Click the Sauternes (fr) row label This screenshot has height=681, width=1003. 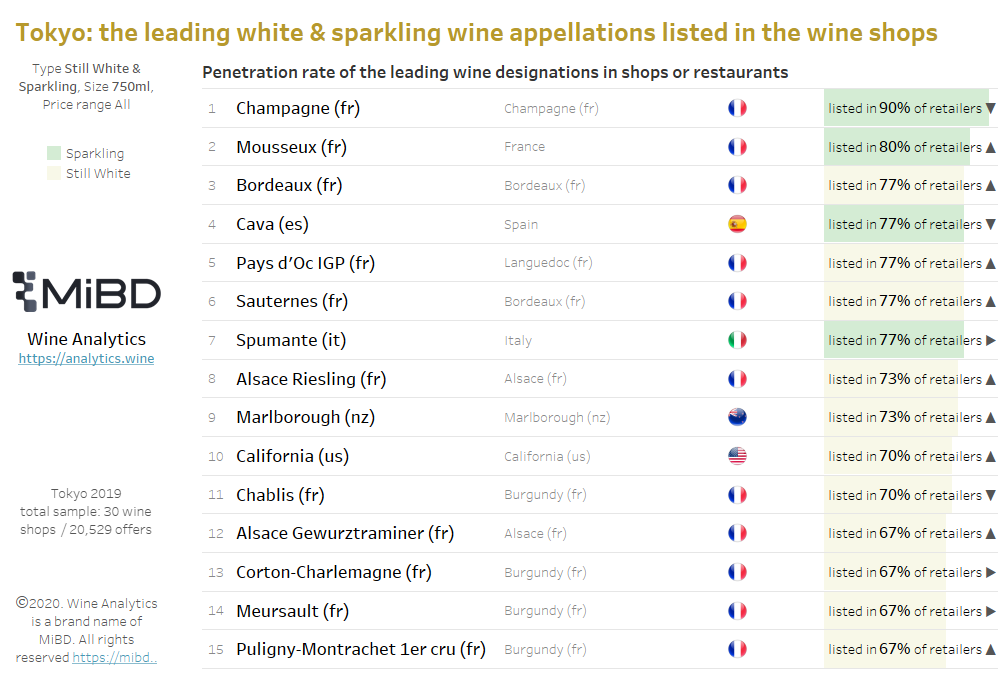(292, 301)
